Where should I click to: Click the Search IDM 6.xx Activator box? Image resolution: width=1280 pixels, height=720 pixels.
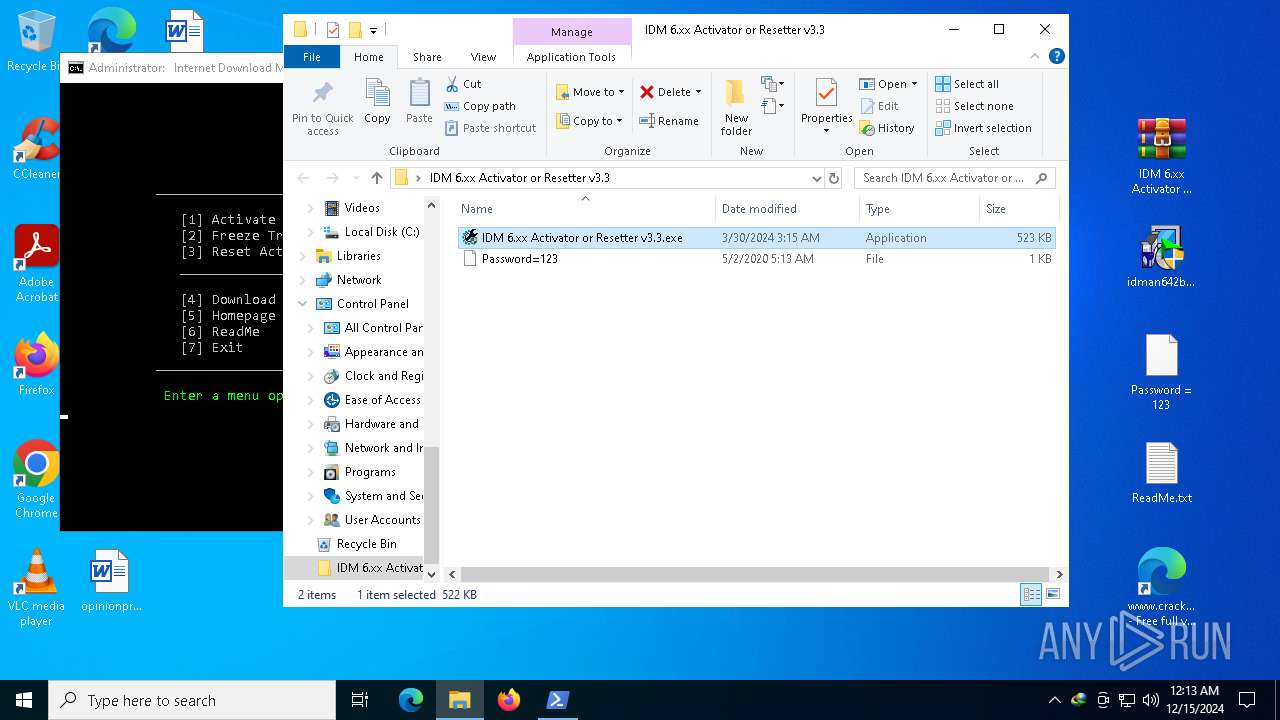[955, 178]
